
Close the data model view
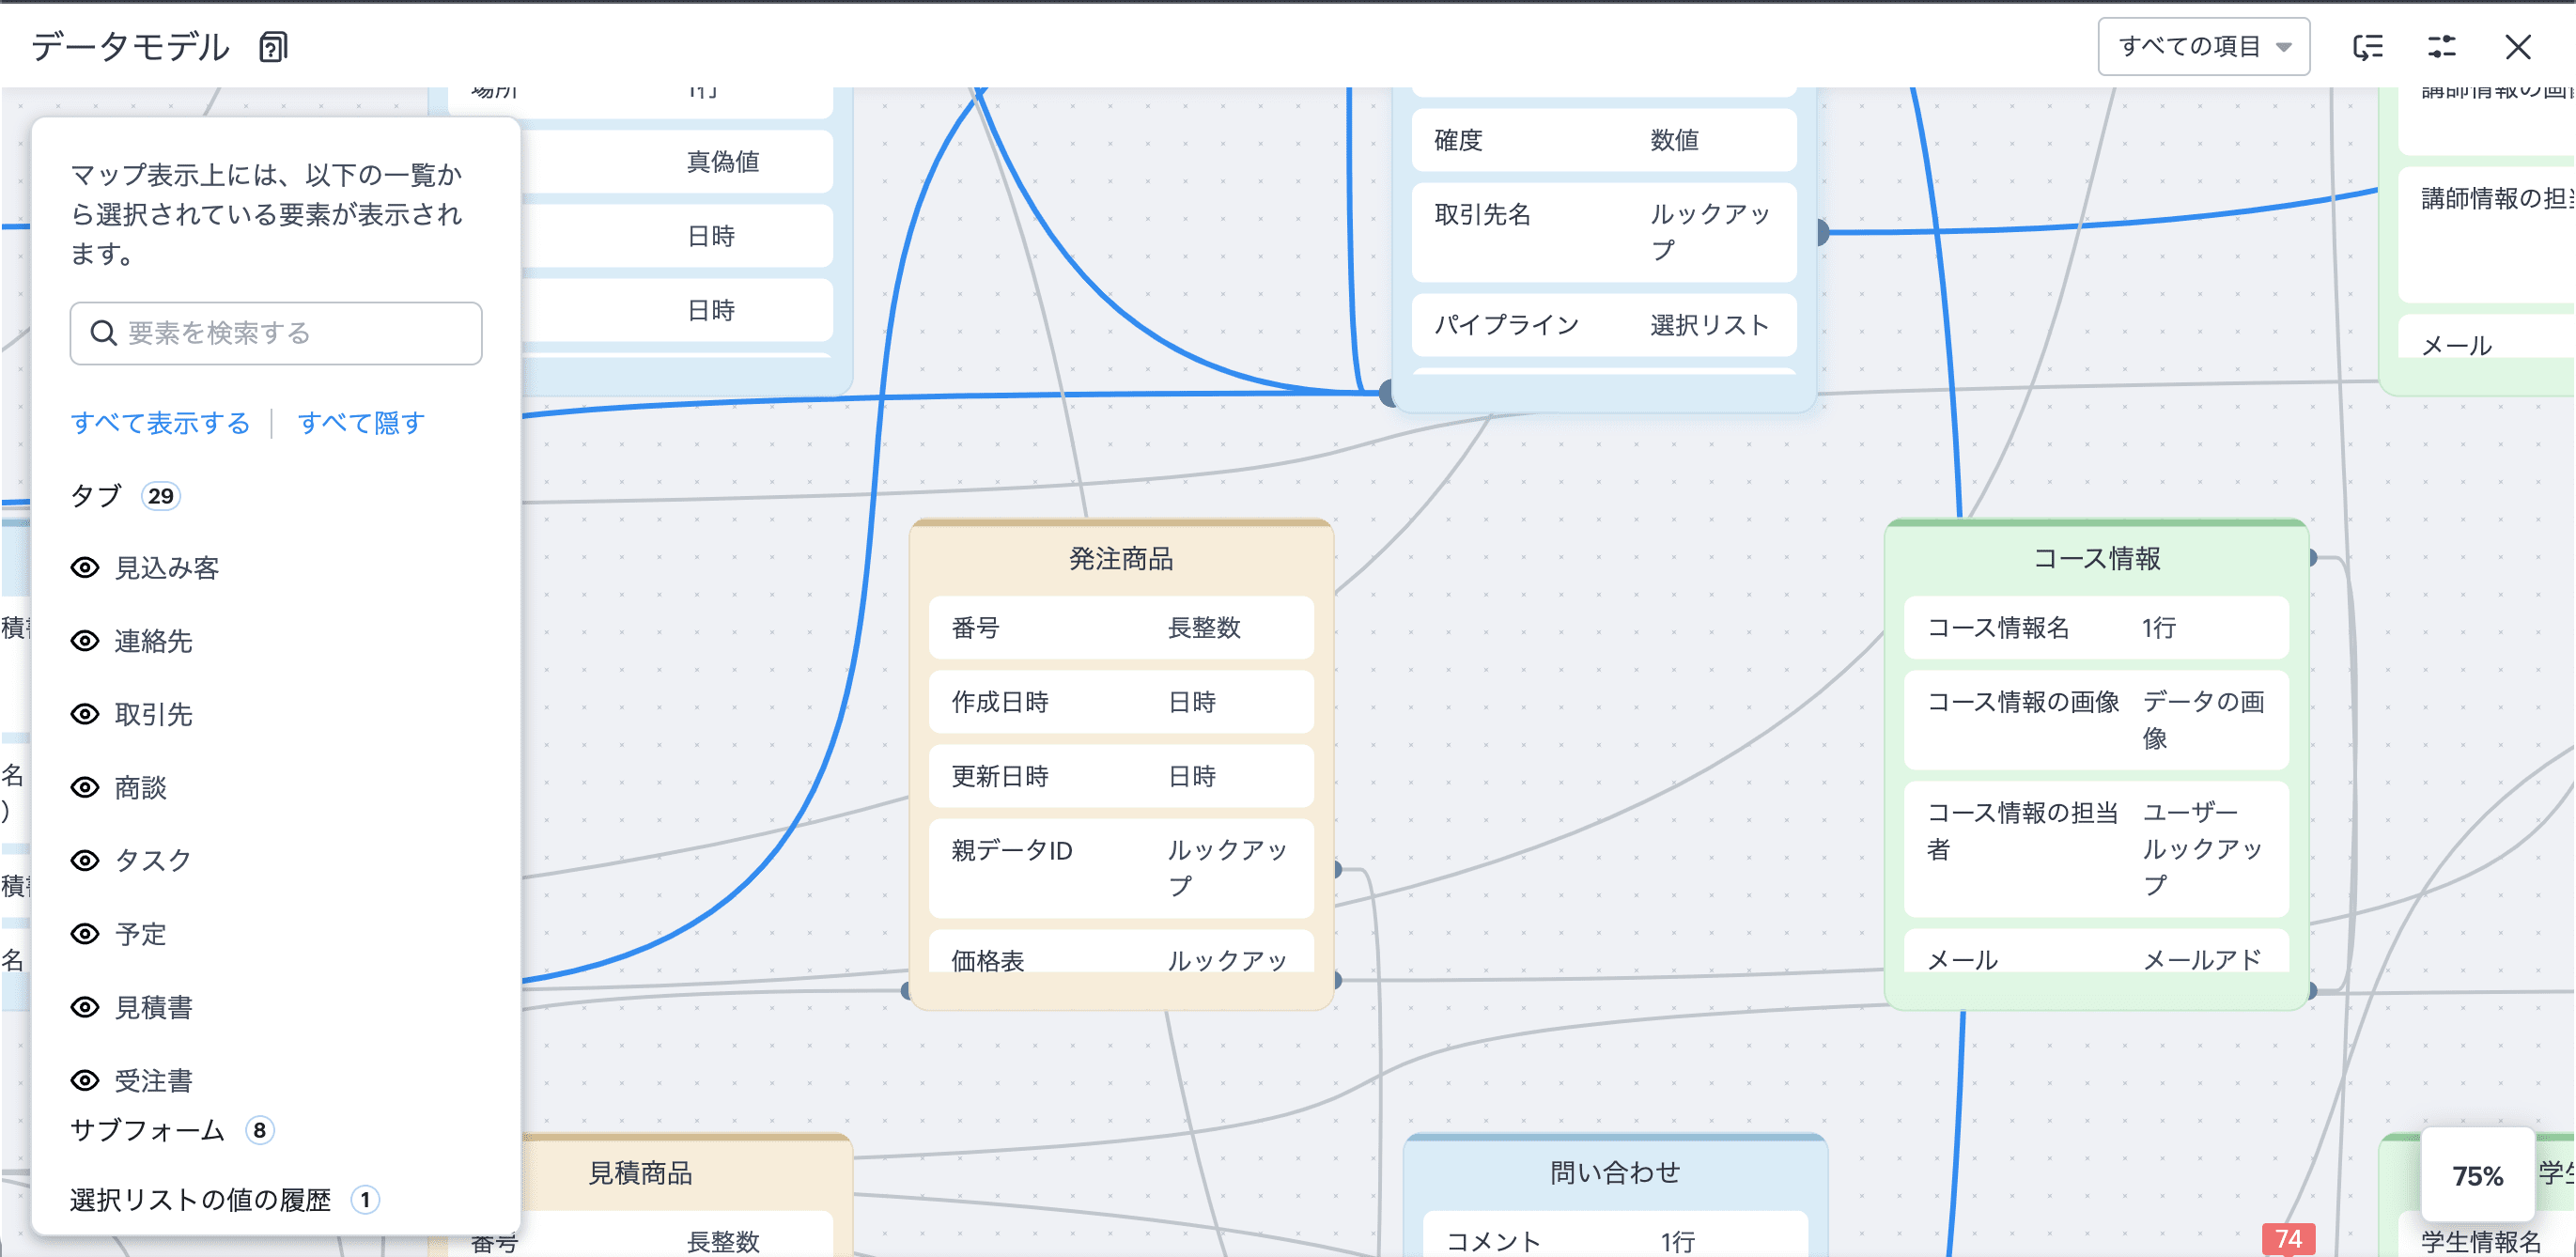[x=2517, y=47]
